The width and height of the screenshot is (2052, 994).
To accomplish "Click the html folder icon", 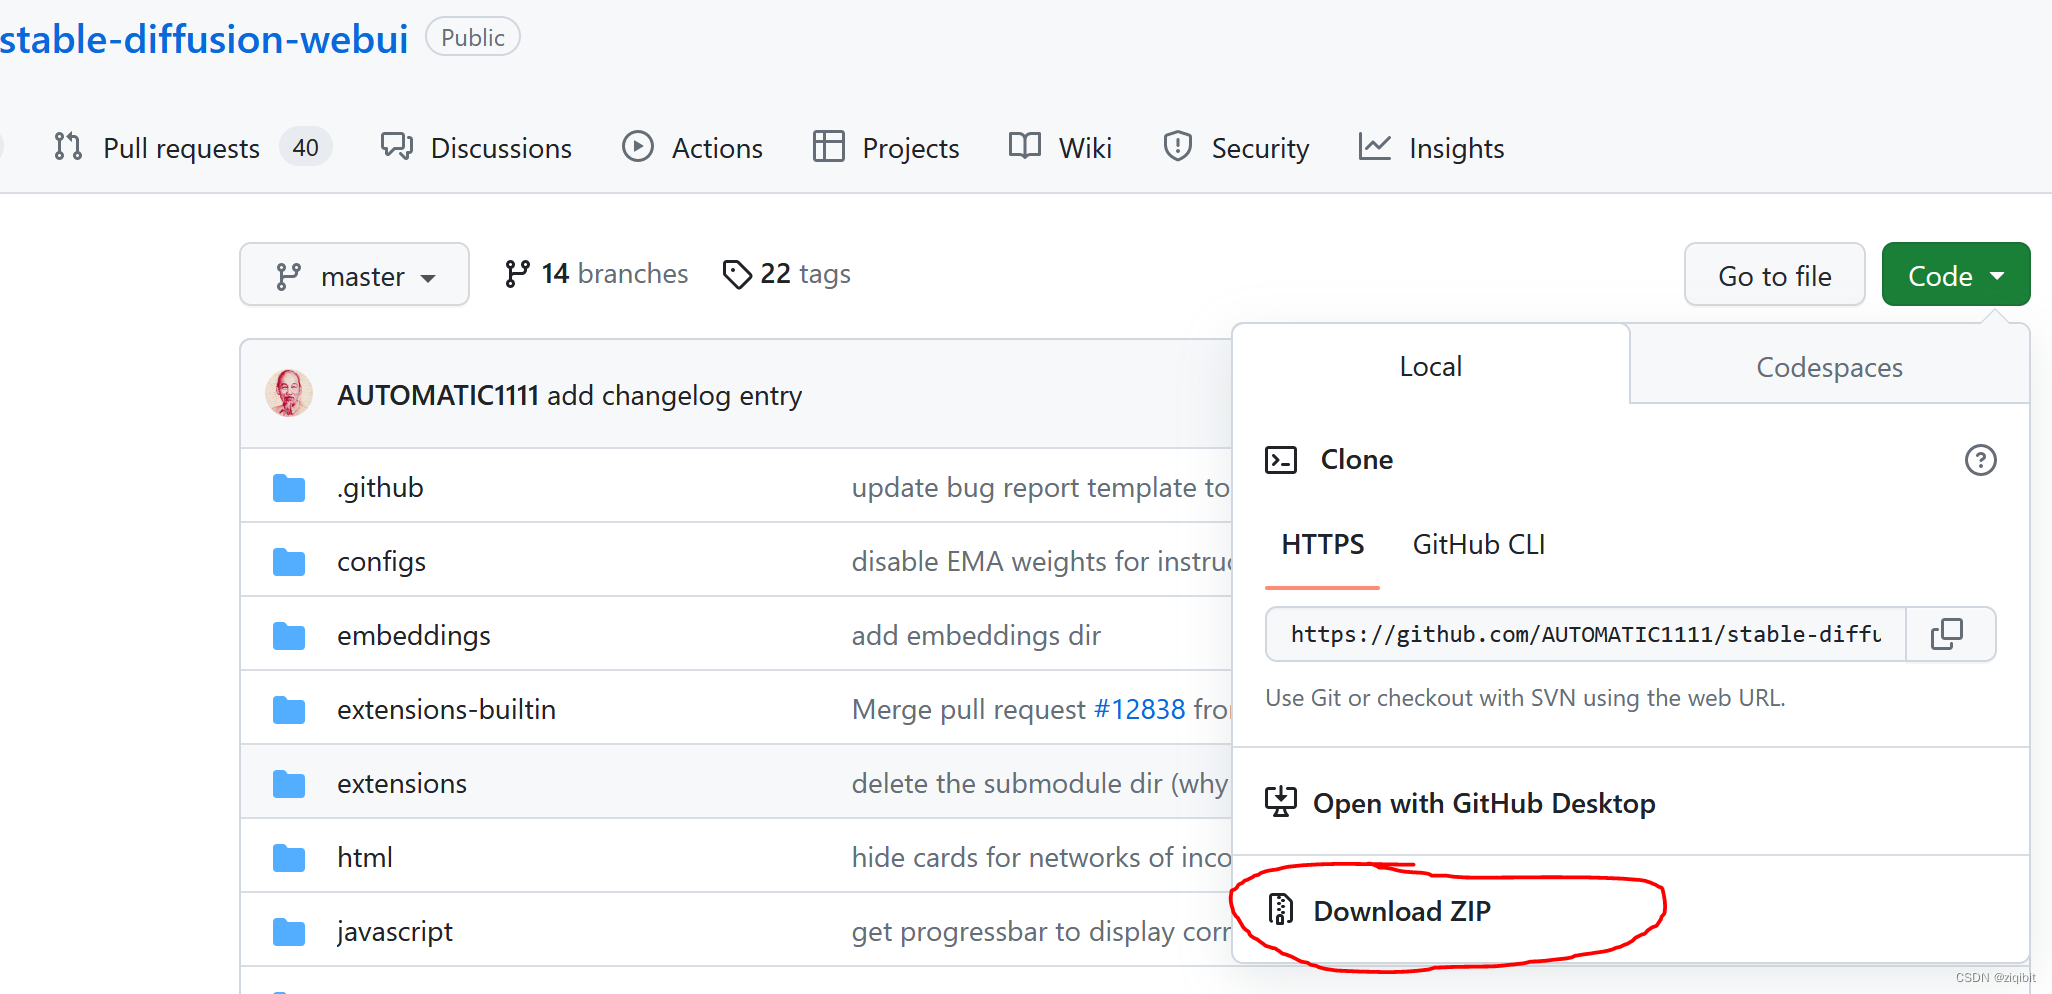I will pyautogui.click(x=289, y=858).
